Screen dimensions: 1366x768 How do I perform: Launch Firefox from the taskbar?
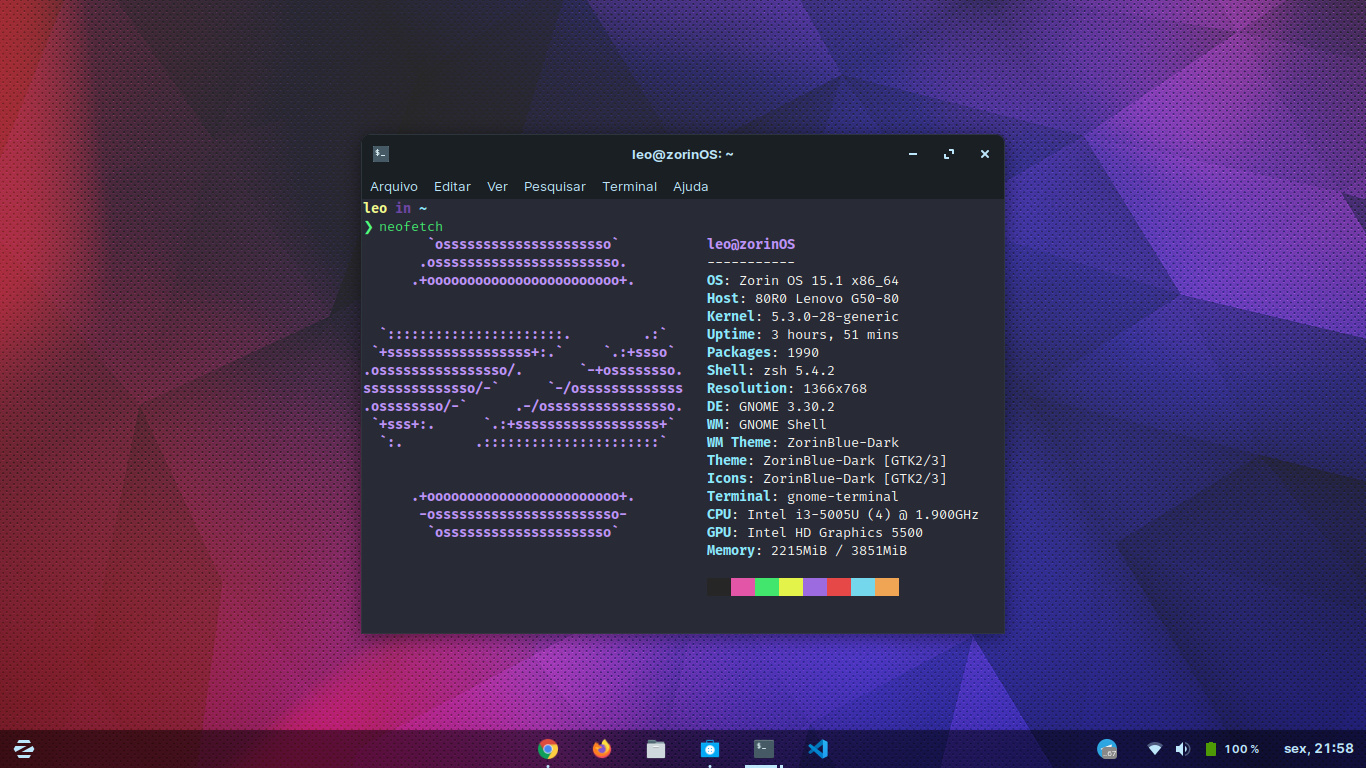click(602, 748)
